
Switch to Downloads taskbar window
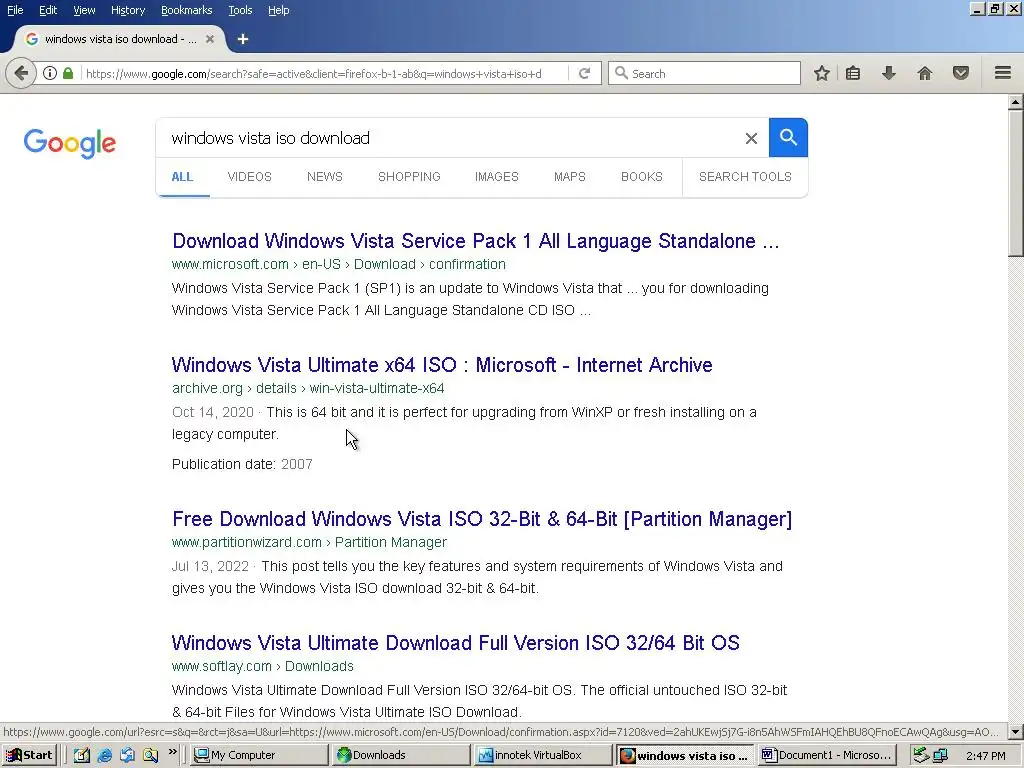click(x=400, y=755)
